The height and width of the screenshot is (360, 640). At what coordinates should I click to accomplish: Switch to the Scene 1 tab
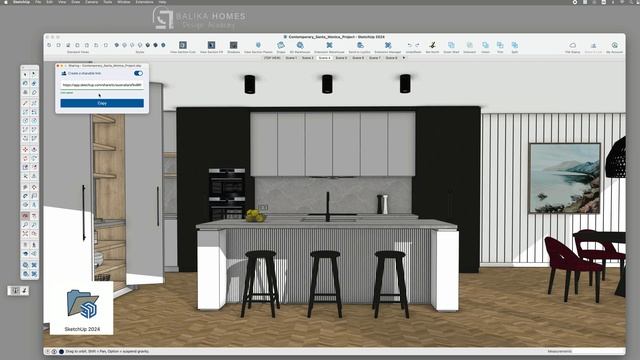[291, 58]
